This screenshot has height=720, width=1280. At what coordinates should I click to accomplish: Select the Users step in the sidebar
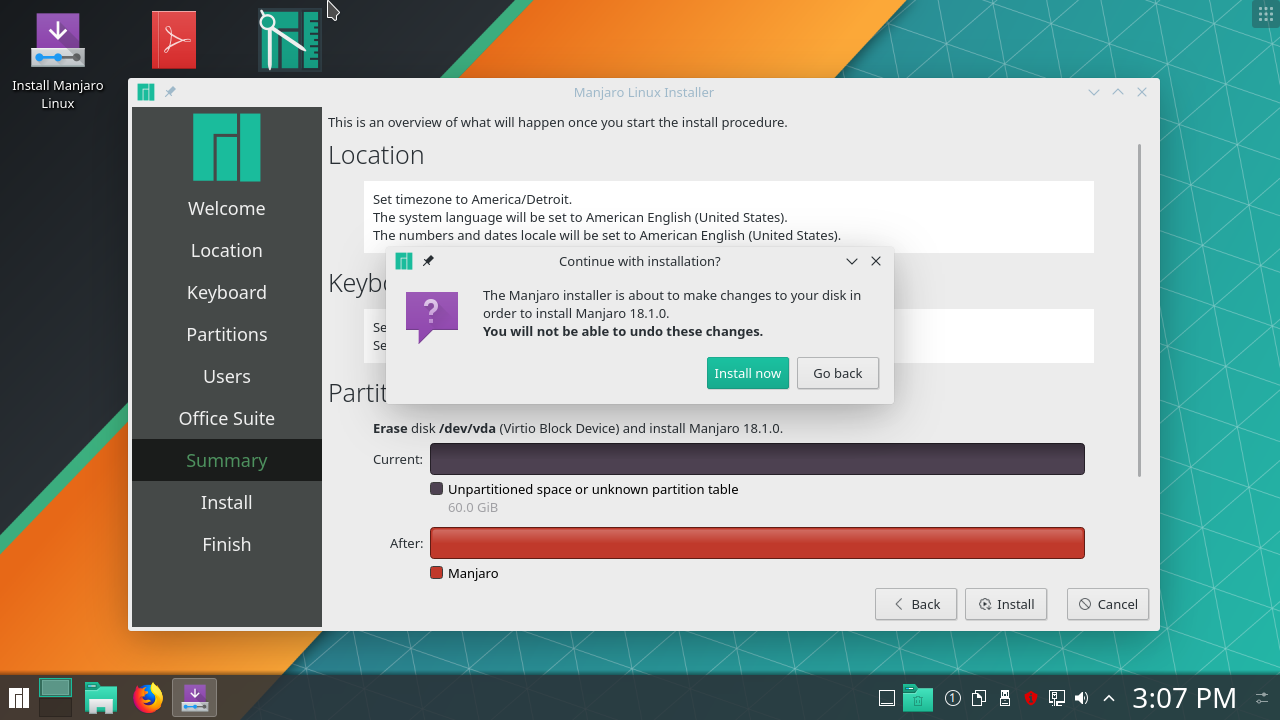(226, 376)
